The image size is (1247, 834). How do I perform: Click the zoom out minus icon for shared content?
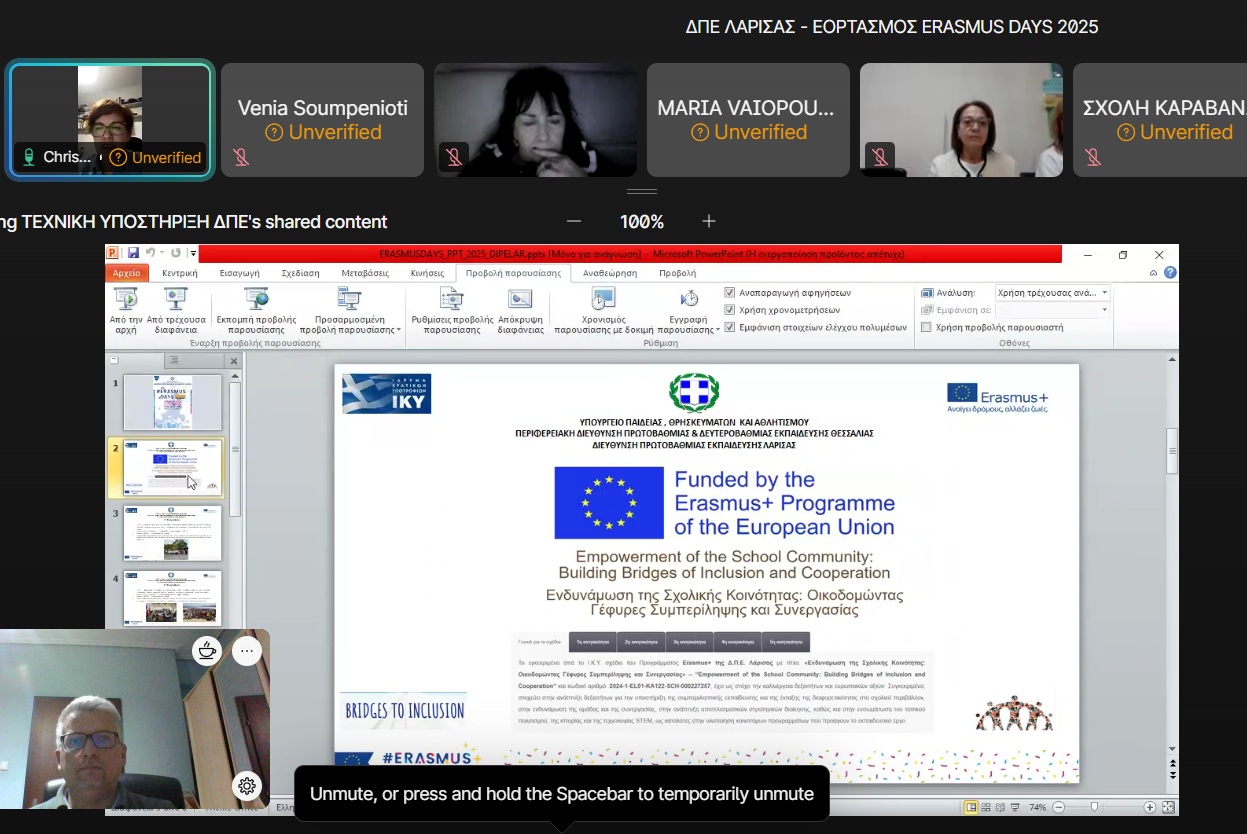click(x=574, y=221)
